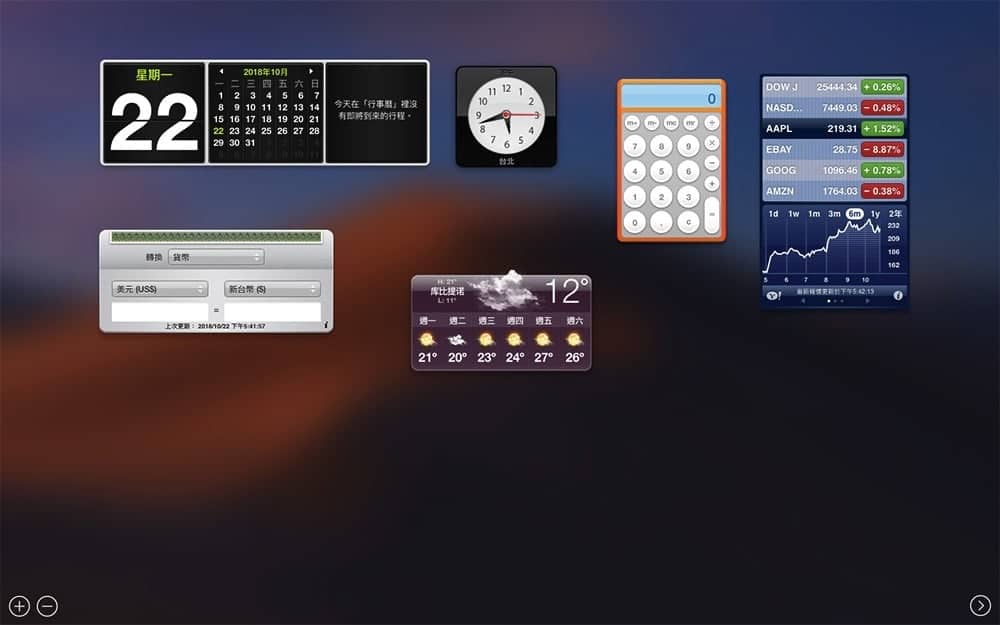Click the stock chart next-page arrow
Viewport: 1000px width, 625px height.
click(867, 300)
